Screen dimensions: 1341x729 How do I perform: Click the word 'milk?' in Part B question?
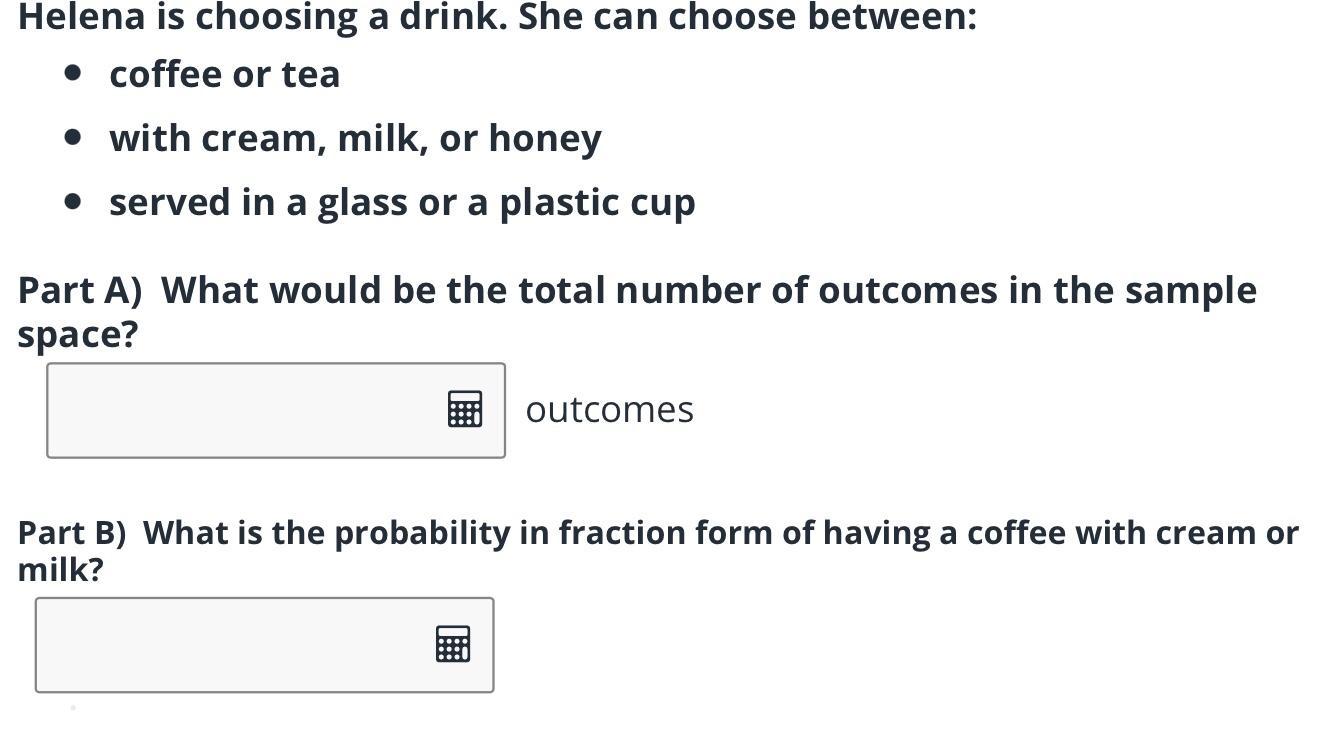click(60, 570)
